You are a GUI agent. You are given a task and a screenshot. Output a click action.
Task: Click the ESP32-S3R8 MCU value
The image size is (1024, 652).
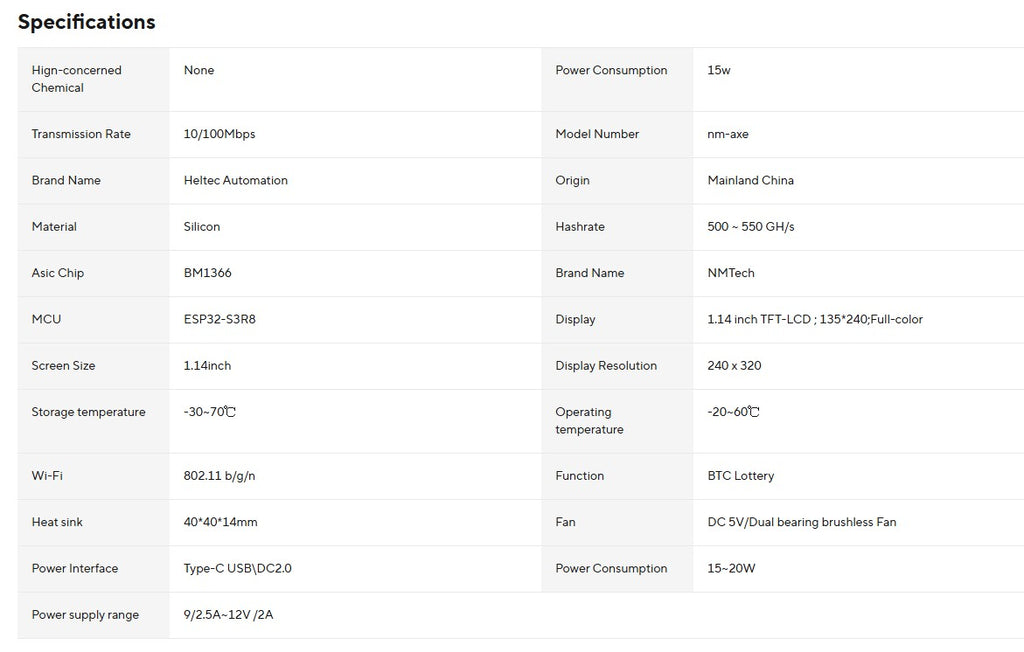point(226,320)
